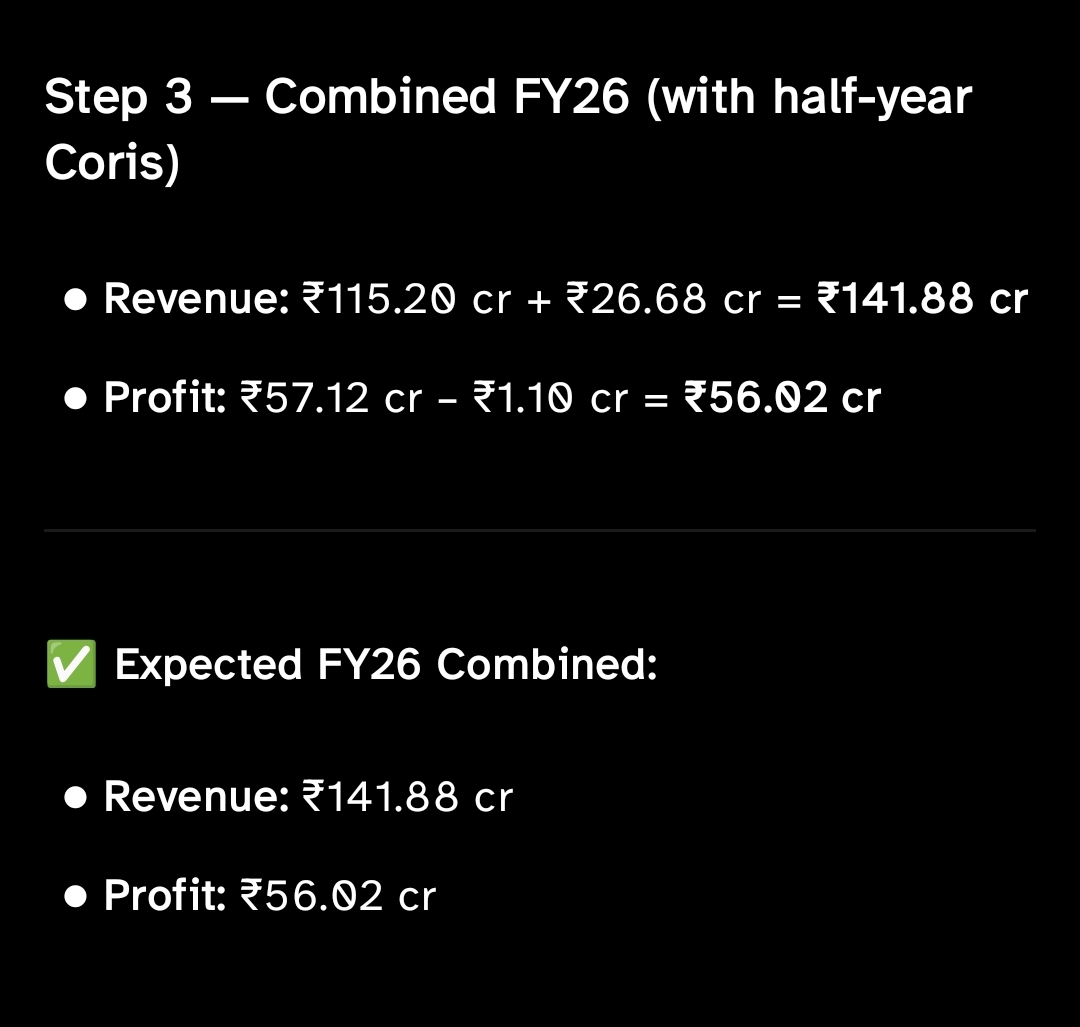Click the green checkmark emoji
Image resolution: width=1080 pixels, height=1027 pixels.
pos(71,665)
